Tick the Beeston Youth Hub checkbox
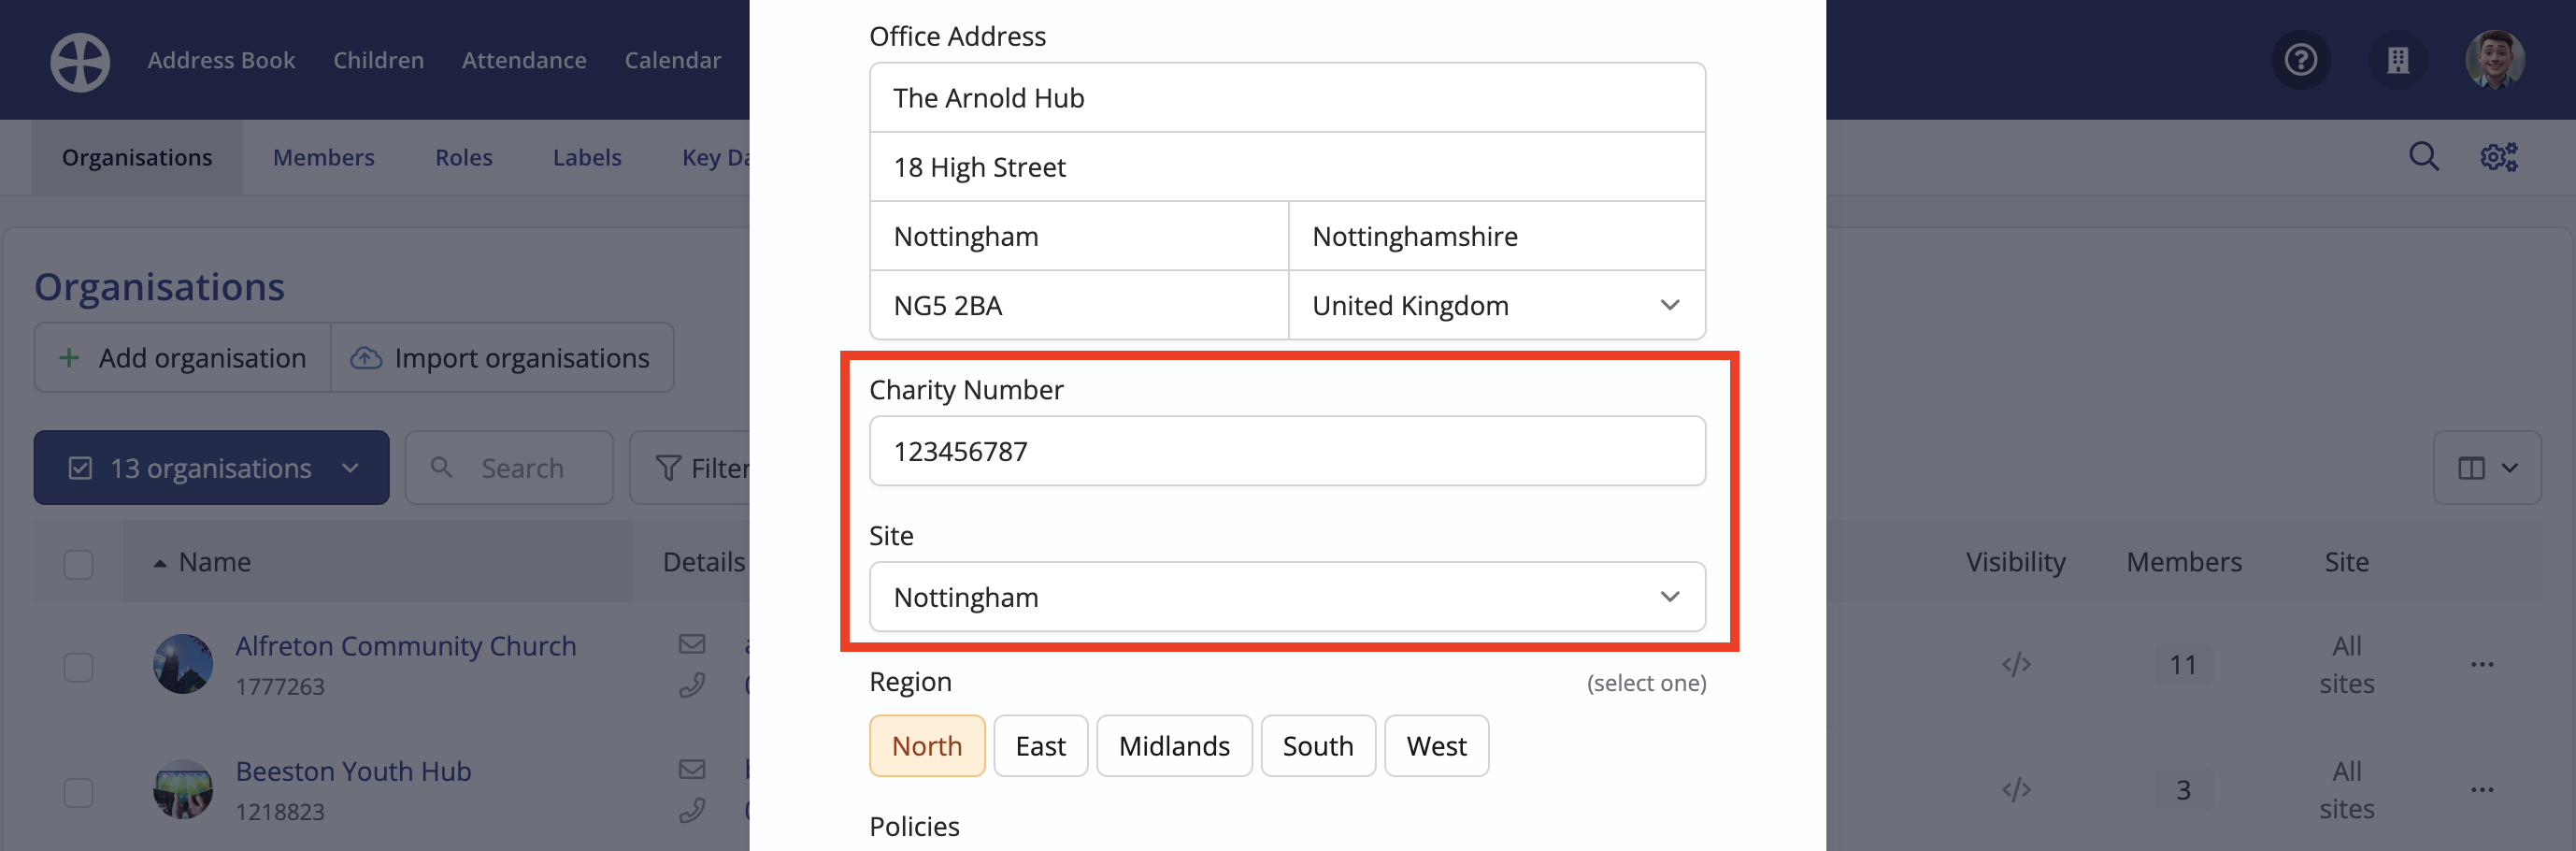Viewport: 2576px width, 851px height. pyautogui.click(x=79, y=792)
